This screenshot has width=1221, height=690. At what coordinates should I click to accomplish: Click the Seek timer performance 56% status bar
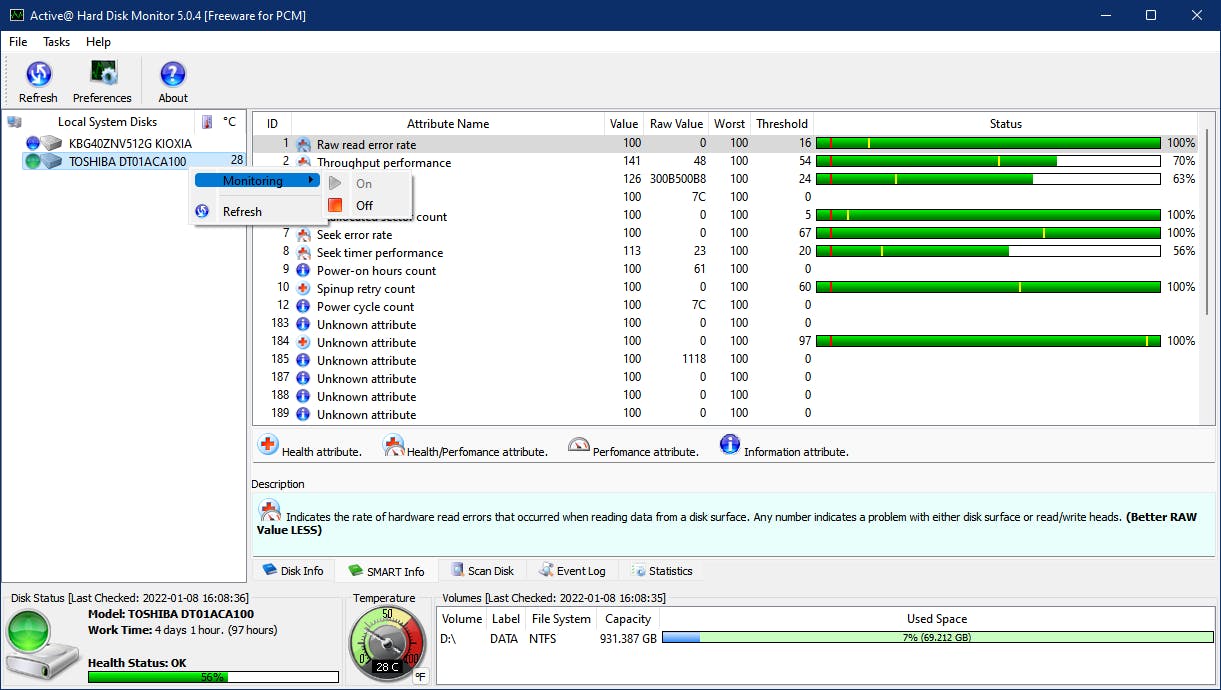[x=988, y=251]
